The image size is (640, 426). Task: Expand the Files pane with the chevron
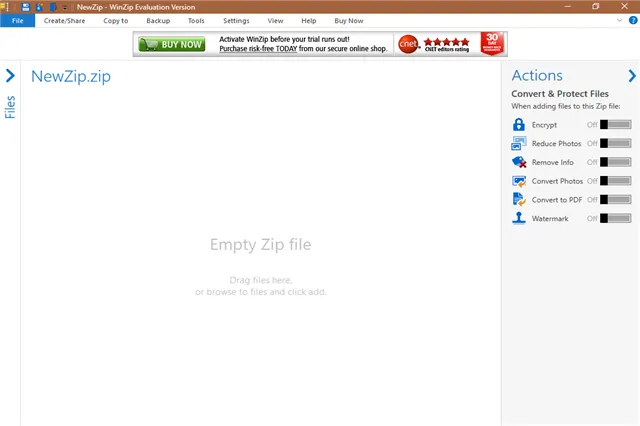click(x=10, y=75)
